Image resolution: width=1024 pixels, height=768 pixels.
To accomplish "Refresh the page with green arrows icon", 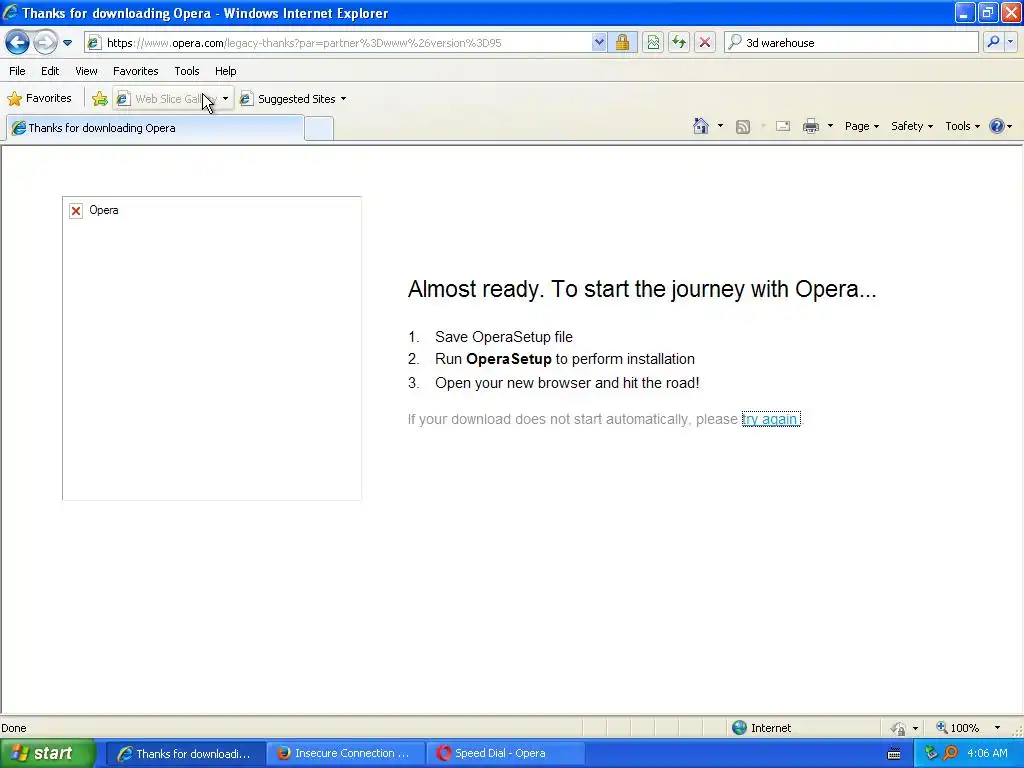I will click(679, 43).
